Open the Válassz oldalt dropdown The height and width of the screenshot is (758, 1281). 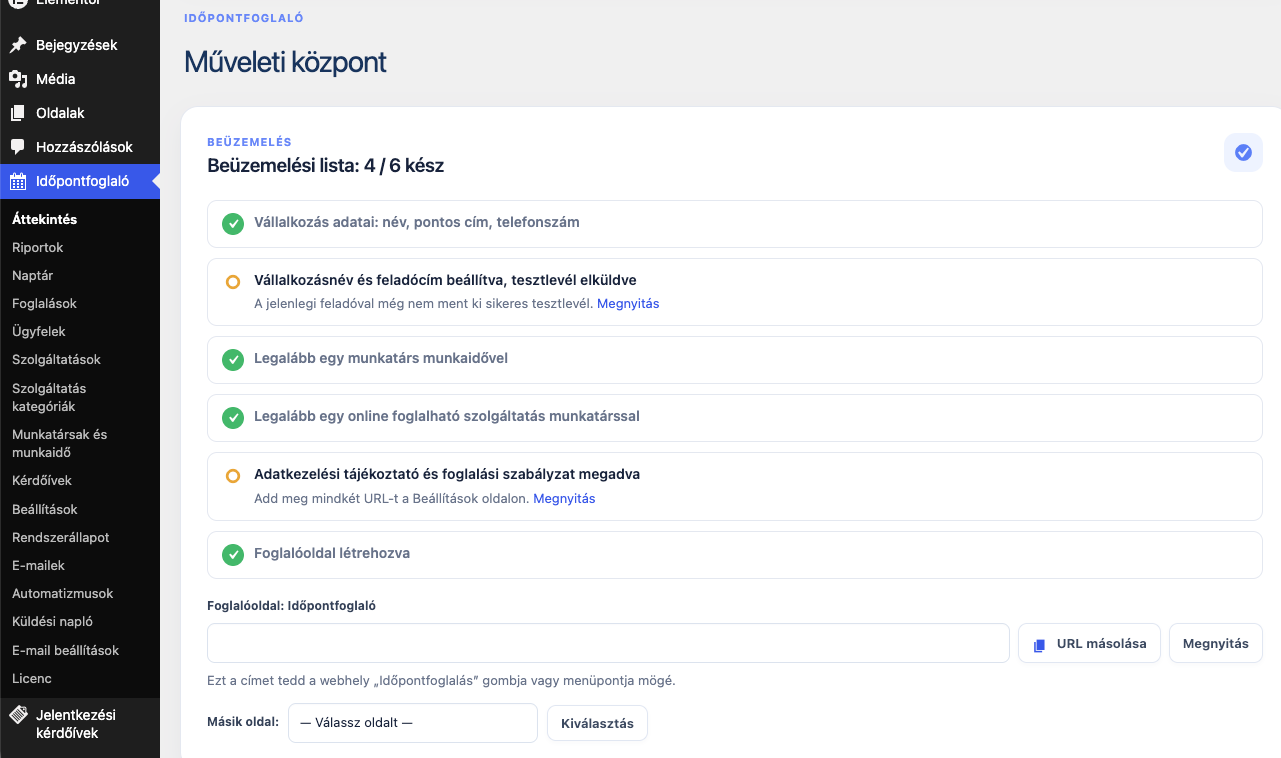click(413, 723)
